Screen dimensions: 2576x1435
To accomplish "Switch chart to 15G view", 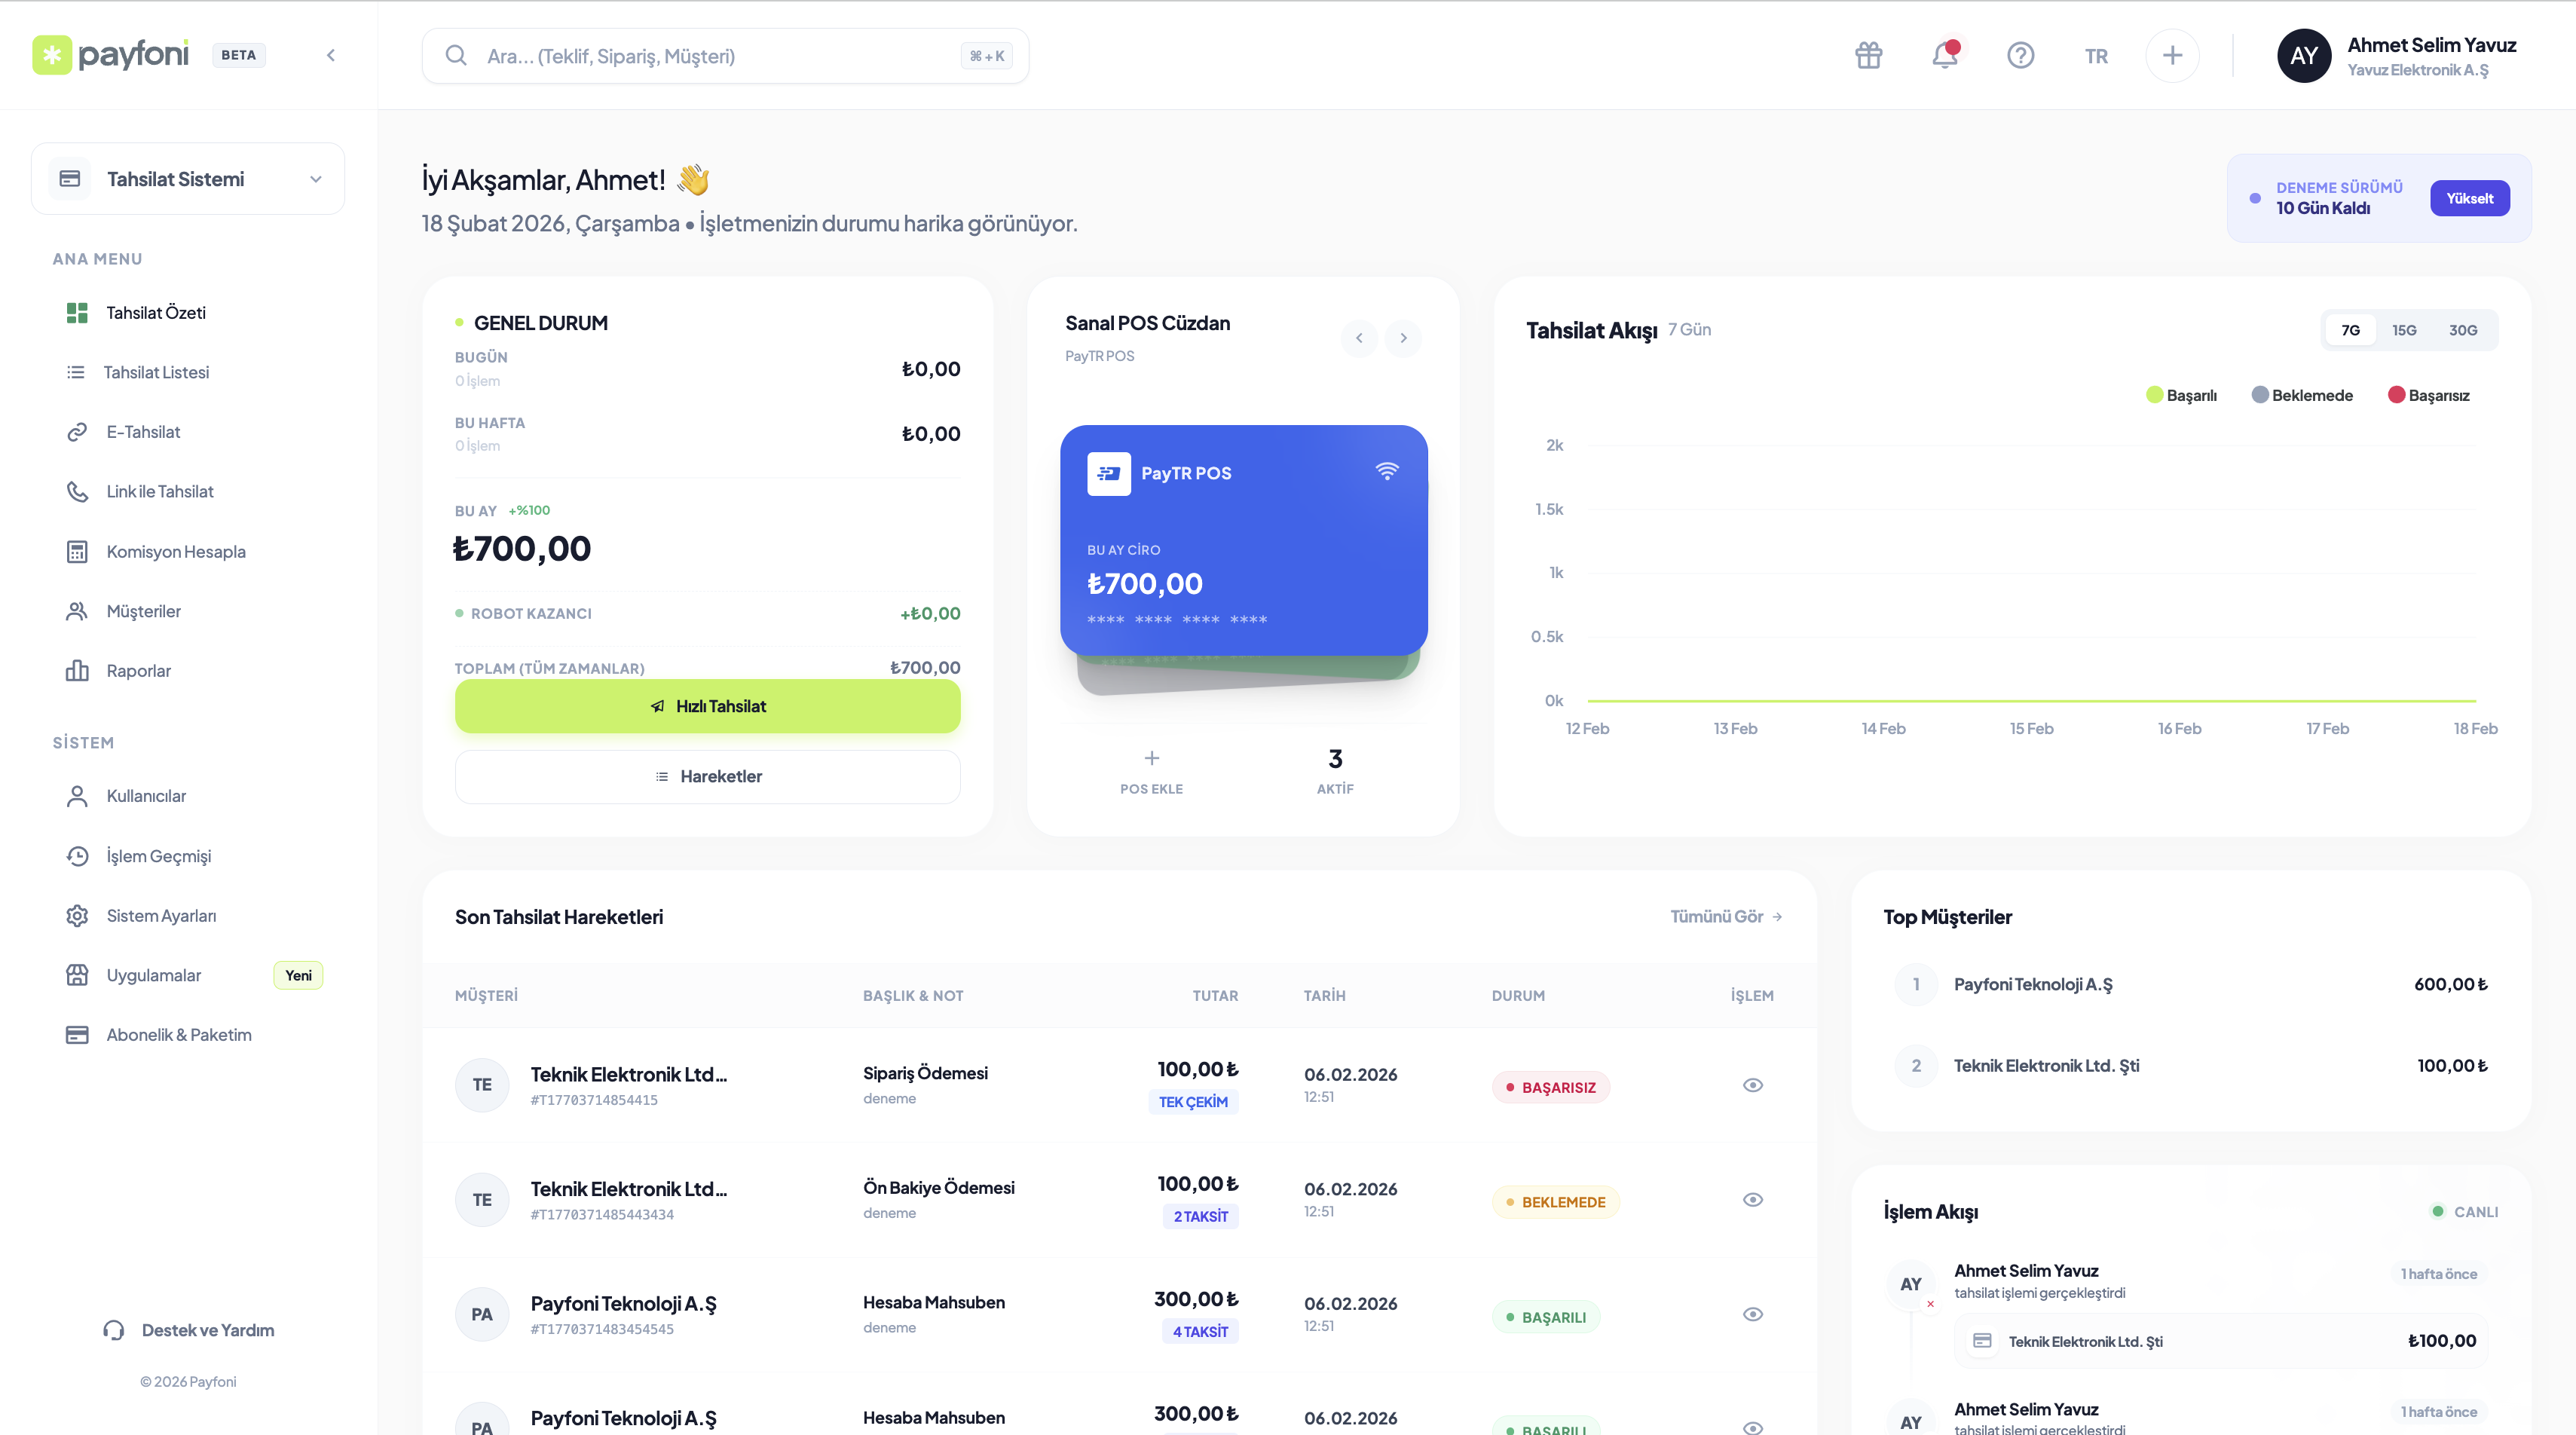I will (x=2404, y=329).
